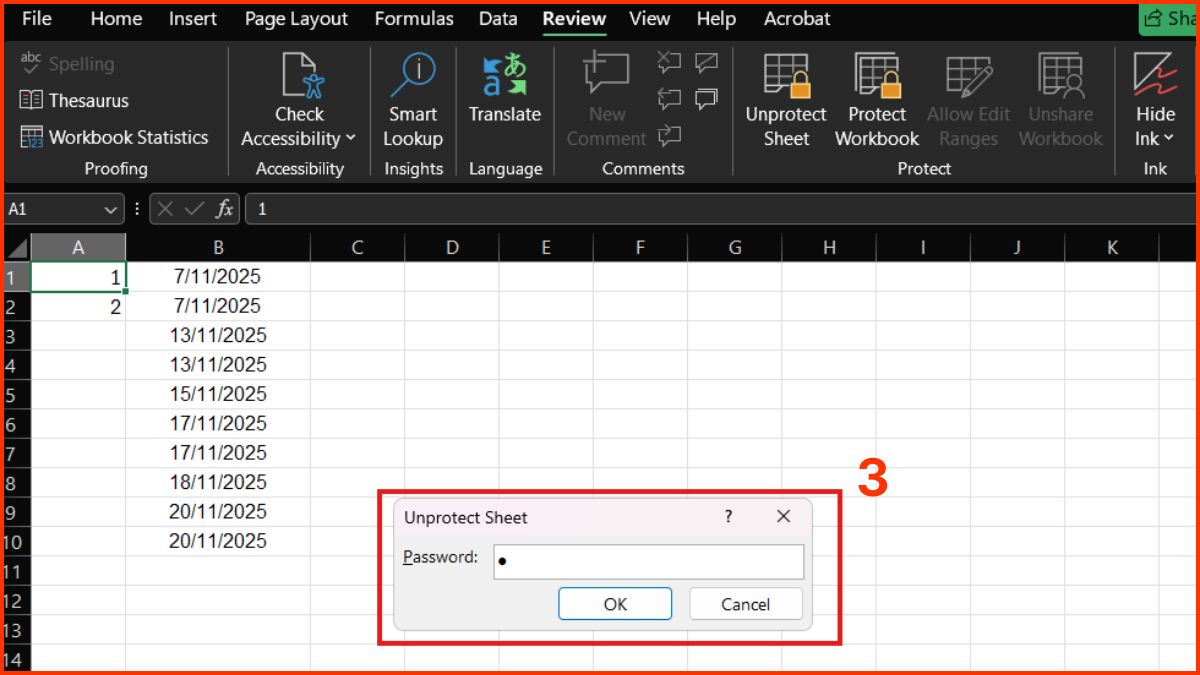Click inside the Password input field

pos(648,561)
